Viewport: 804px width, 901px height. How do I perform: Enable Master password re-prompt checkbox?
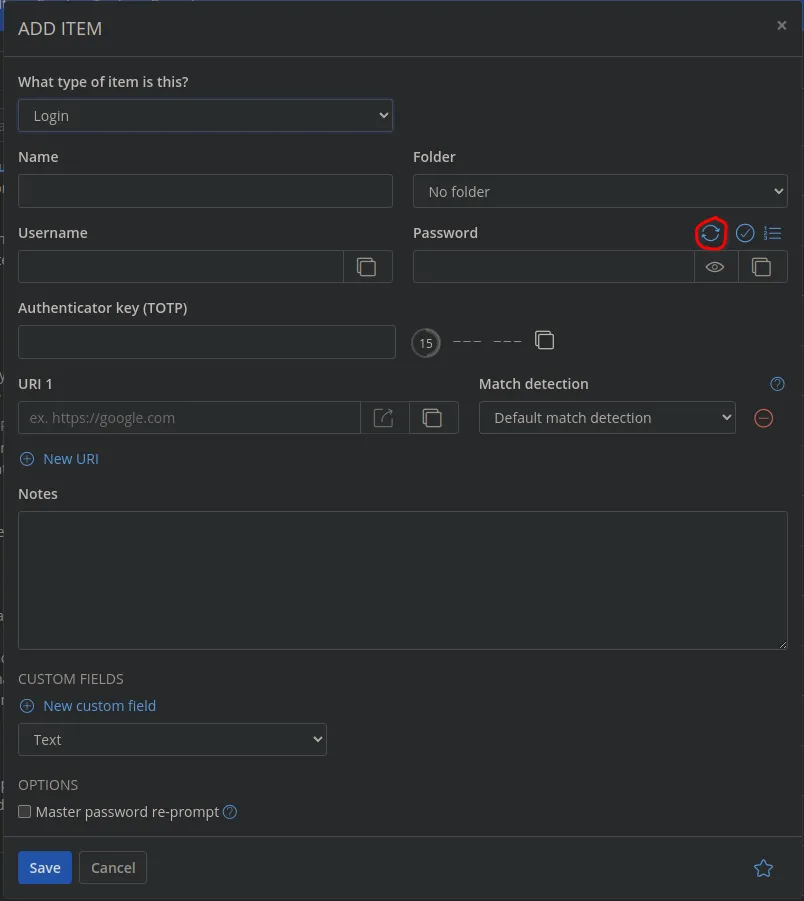[x=25, y=812]
